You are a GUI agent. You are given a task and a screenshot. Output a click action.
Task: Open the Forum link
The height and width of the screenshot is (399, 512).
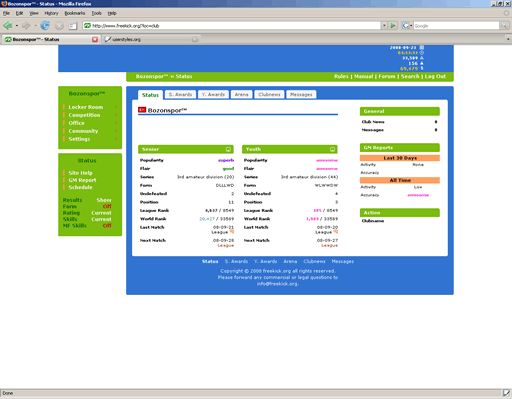pos(387,76)
